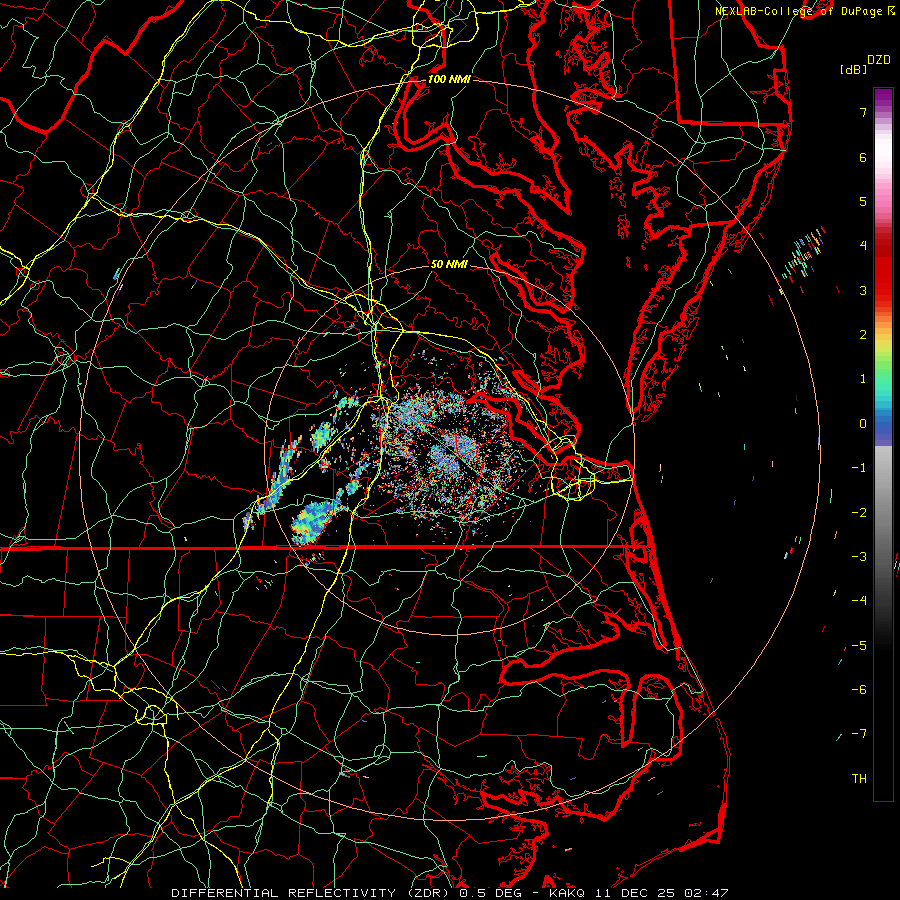Click the -7 scale label

tap(859, 734)
